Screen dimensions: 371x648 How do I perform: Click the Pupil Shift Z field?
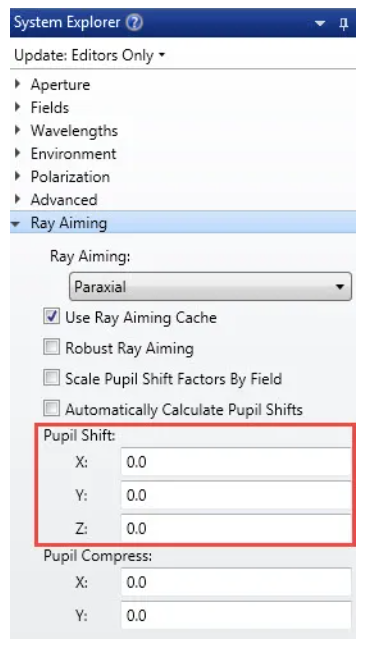coord(236,528)
